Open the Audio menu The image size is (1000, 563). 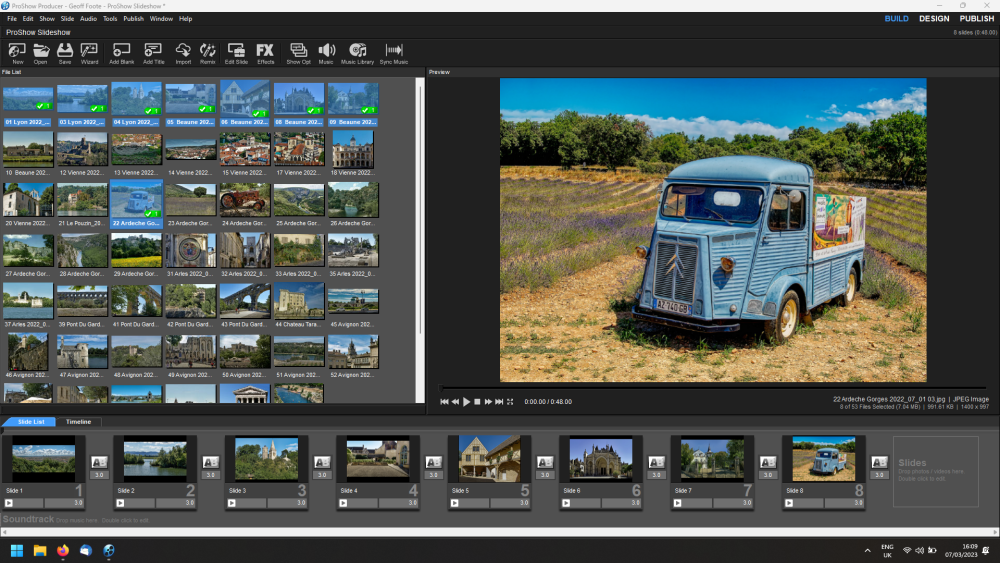[x=88, y=19]
